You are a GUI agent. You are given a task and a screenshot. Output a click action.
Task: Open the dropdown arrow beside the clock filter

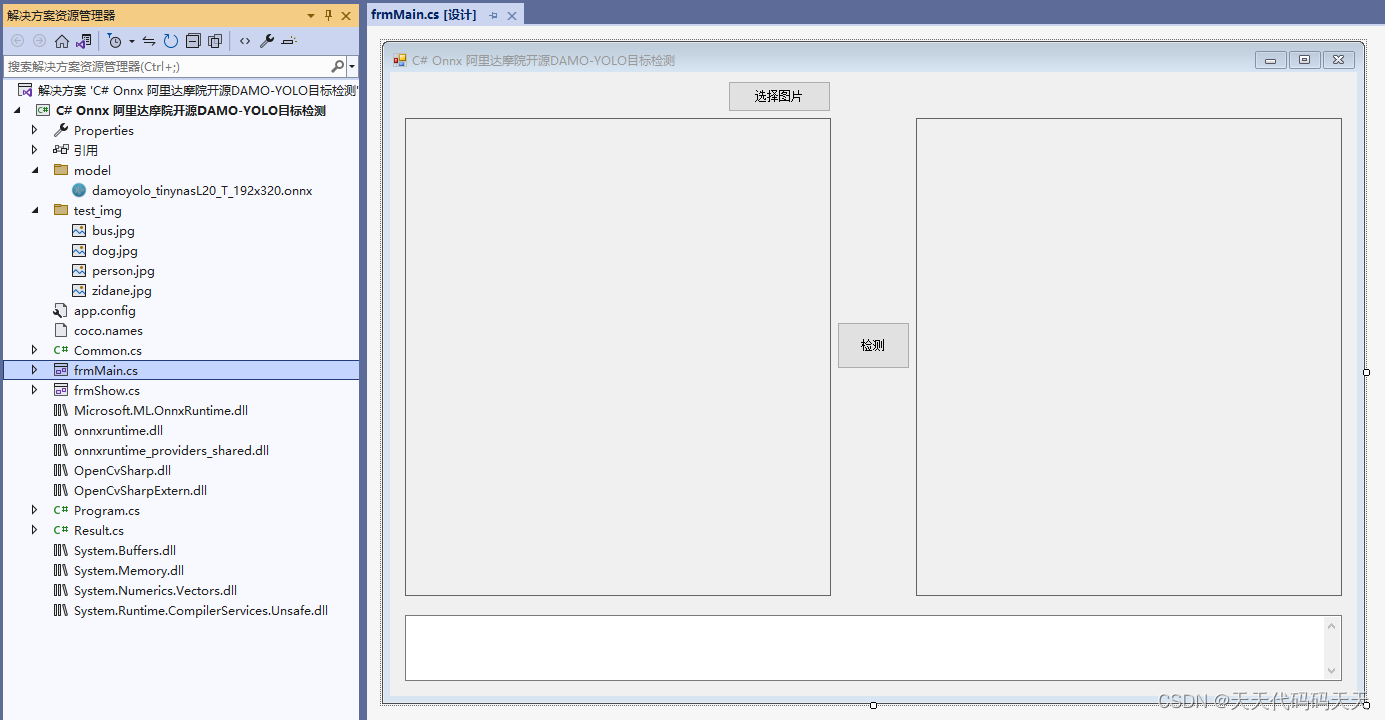(132, 41)
